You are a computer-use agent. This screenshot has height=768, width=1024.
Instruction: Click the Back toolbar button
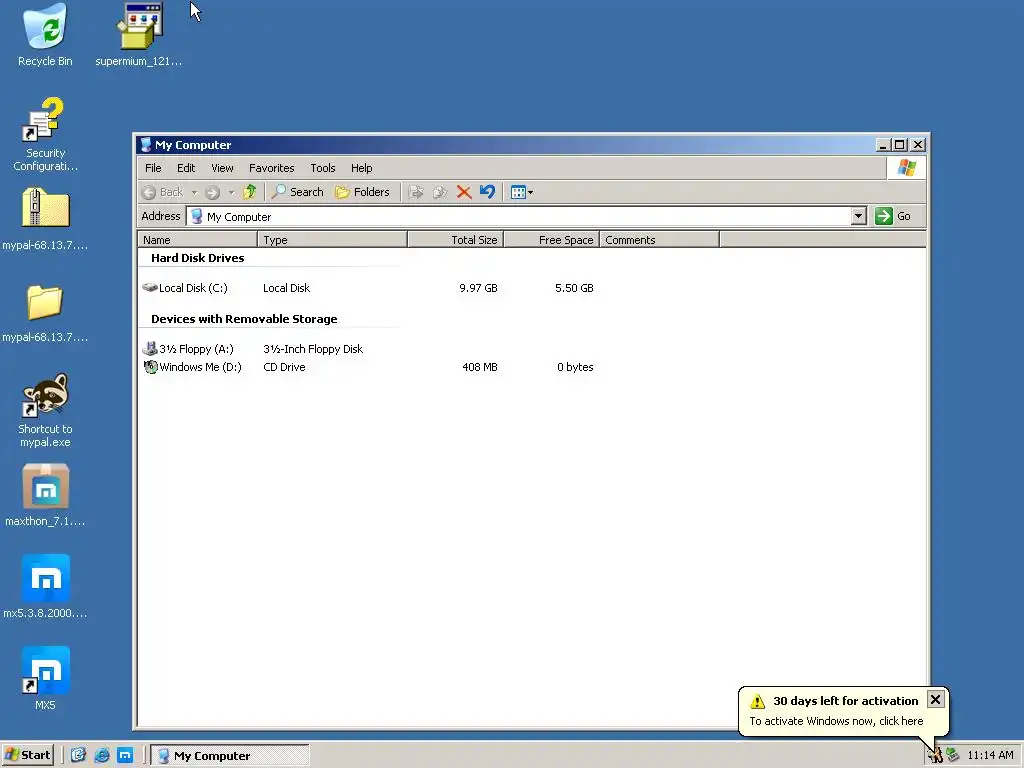(162, 192)
